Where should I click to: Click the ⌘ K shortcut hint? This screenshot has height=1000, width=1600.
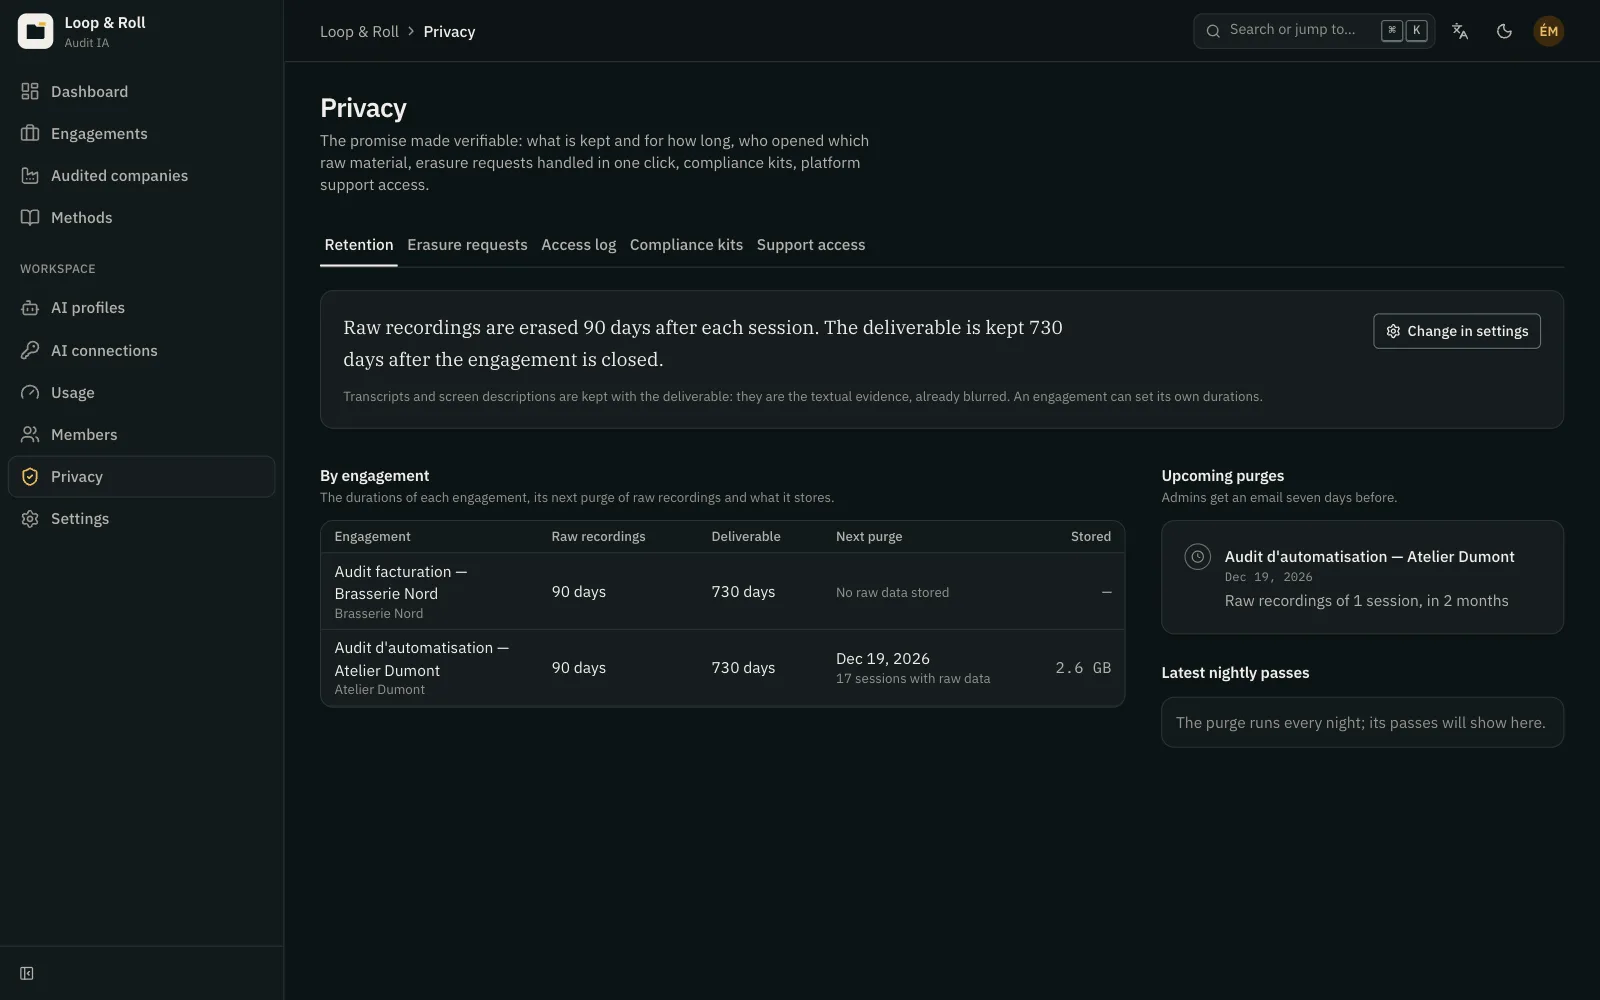tap(1404, 31)
